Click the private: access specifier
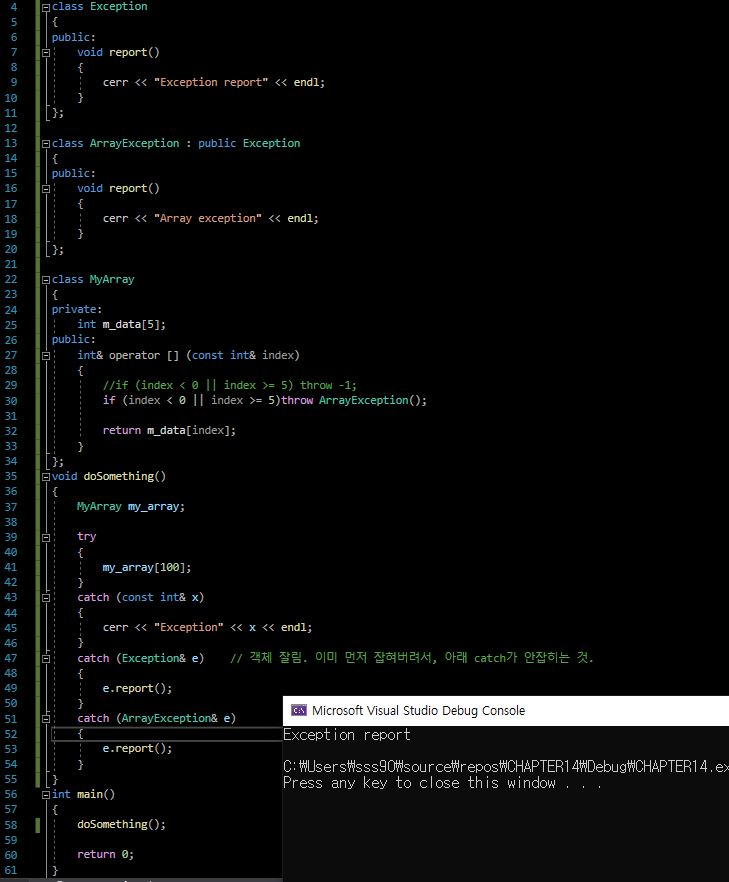Image resolution: width=729 pixels, height=882 pixels. [77, 309]
